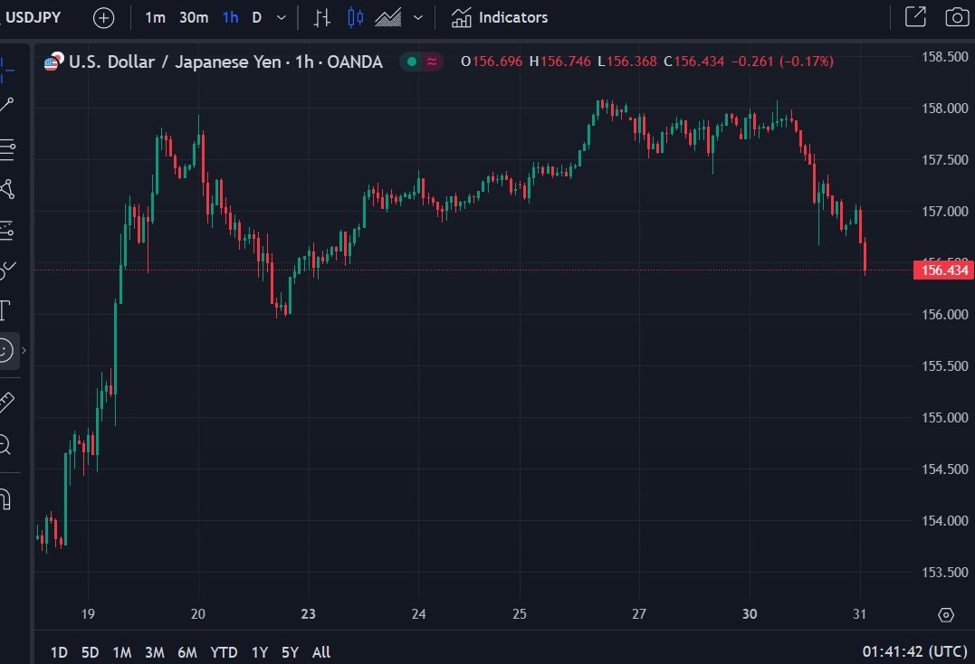Select the Fib retracement tool
The height and width of the screenshot is (664, 975).
7,150
